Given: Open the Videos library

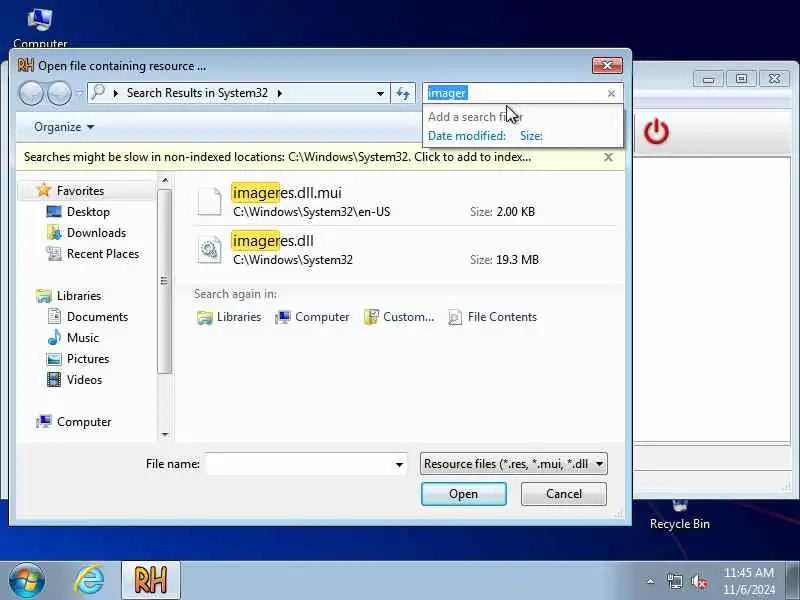Looking at the screenshot, I should (74, 380).
